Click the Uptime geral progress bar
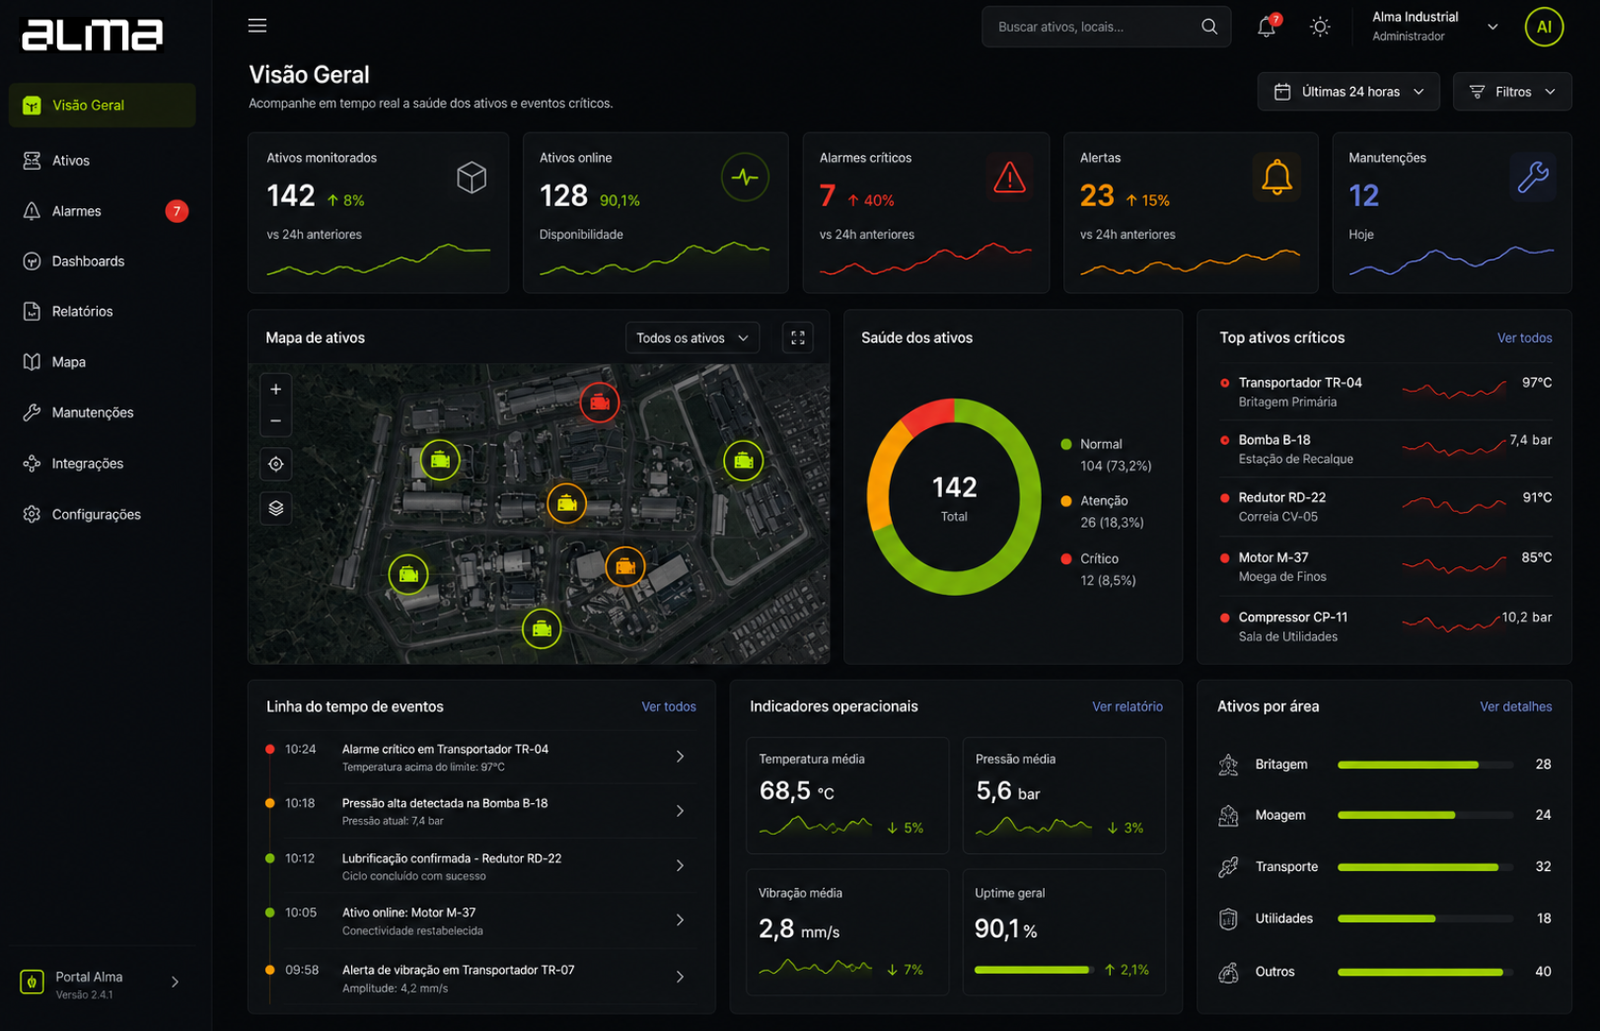Viewport: 1600px width, 1031px height. pyautogui.click(x=1033, y=970)
